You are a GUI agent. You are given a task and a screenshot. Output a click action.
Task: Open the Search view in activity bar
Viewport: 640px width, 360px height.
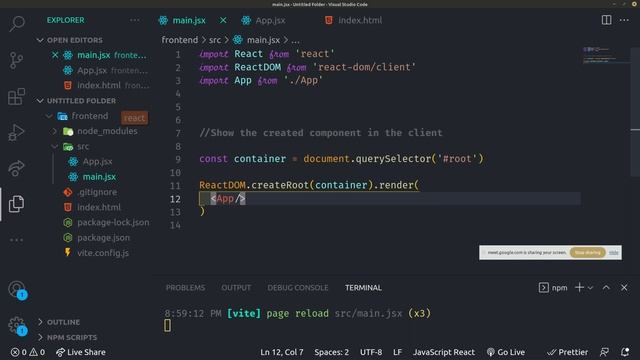coord(17,23)
